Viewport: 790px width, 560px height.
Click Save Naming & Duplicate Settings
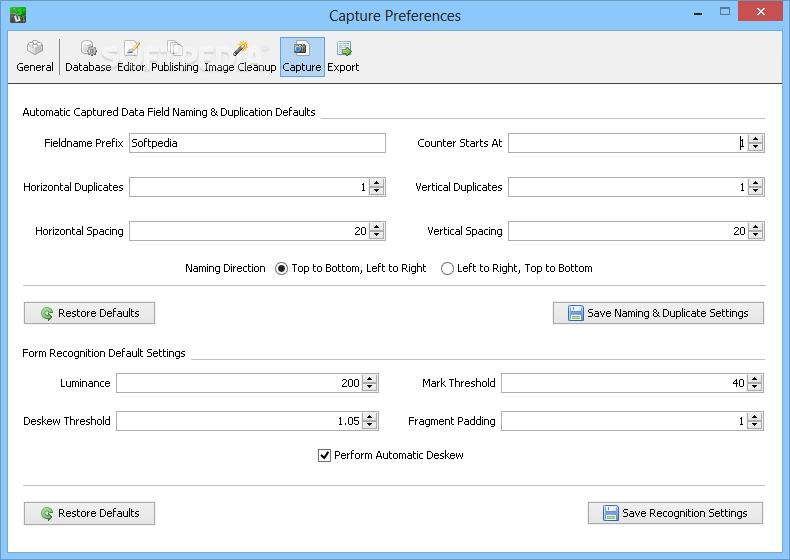658,313
